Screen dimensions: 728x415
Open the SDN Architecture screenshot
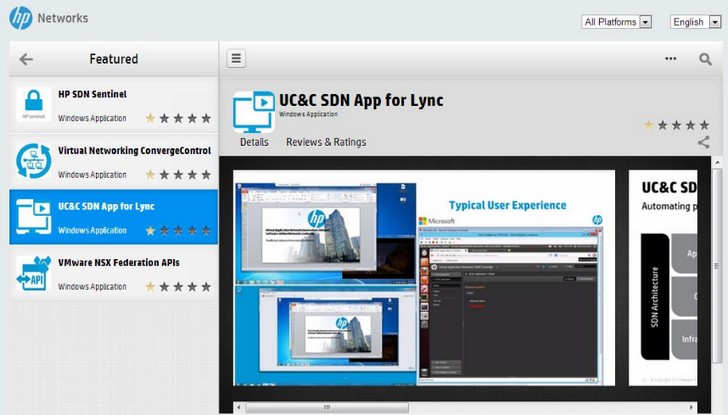(663, 278)
